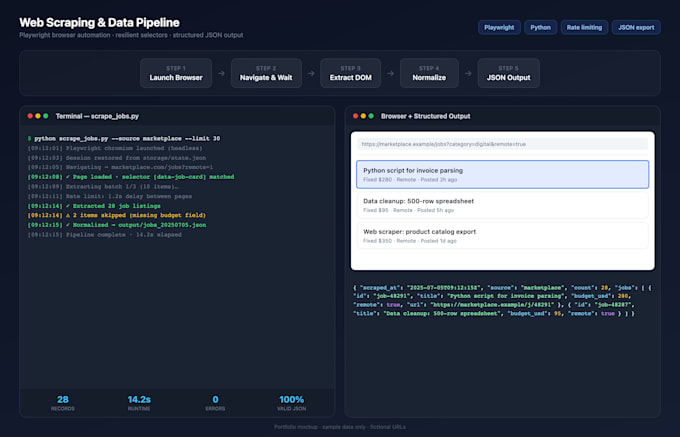The height and width of the screenshot is (437, 680).
Task: Select 'Extracted 28 job listings' log line
Action: click(94, 206)
